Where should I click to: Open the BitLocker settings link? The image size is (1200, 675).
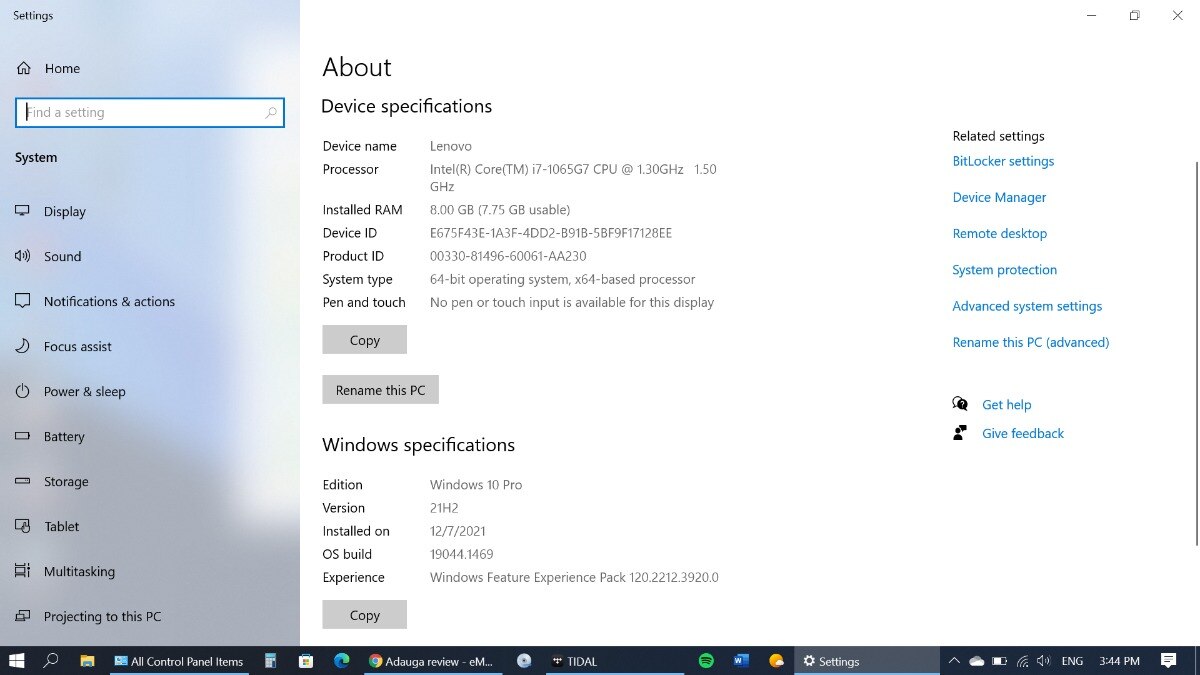pyautogui.click(x=1003, y=162)
